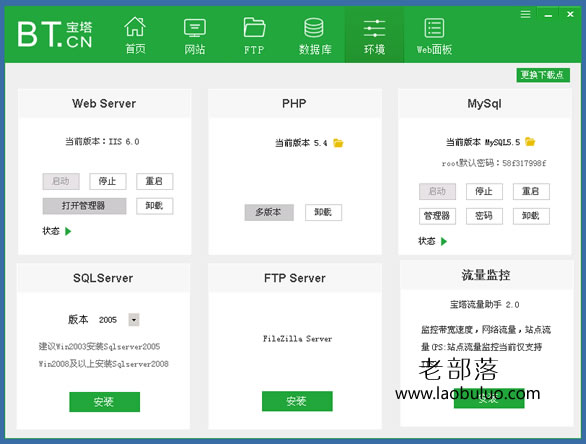Click Win2008及以上安装Sqlserver2008 hint text
The height and width of the screenshot is (444, 586).
coord(104,364)
